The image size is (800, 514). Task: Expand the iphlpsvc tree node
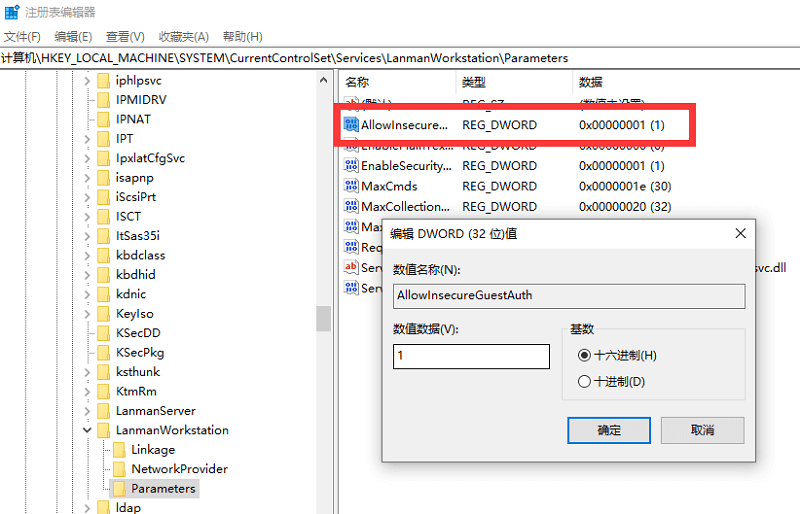(x=87, y=81)
